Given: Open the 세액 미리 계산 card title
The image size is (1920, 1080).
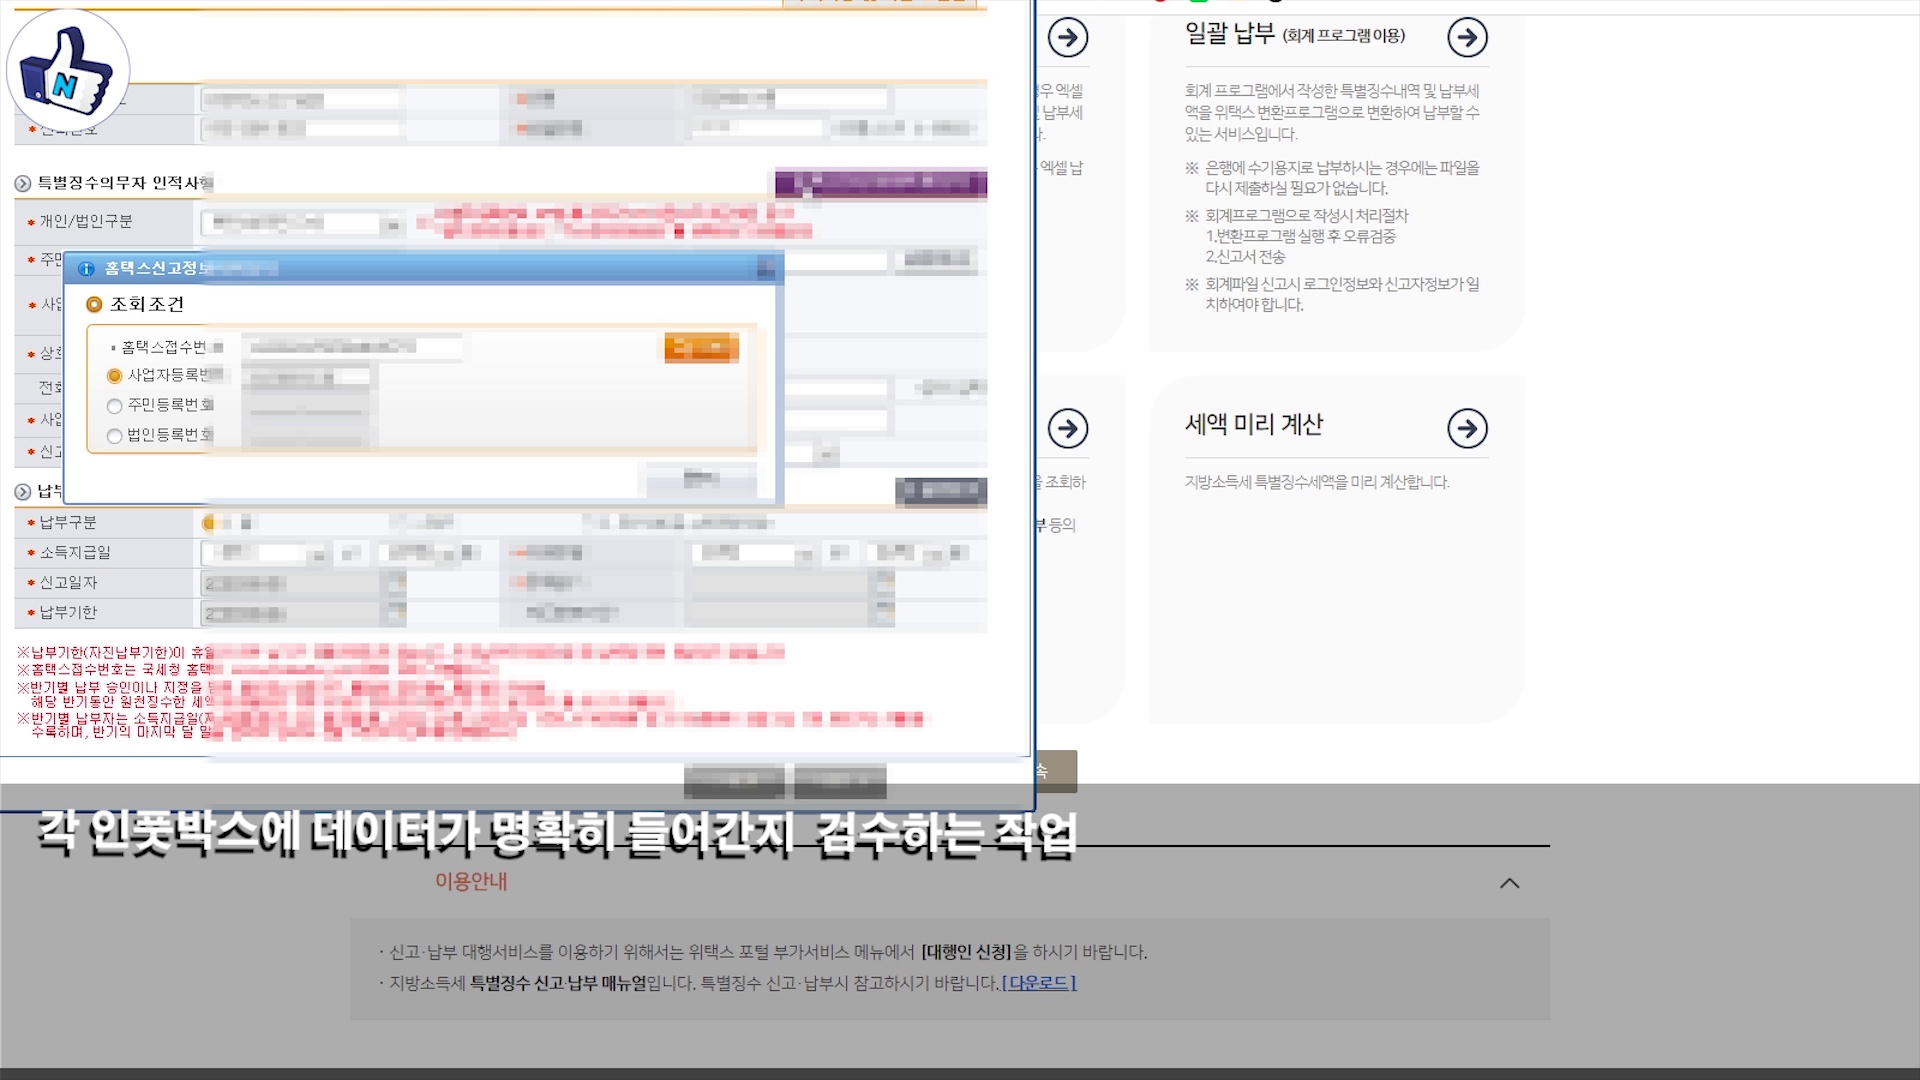Looking at the screenshot, I should tap(1253, 425).
